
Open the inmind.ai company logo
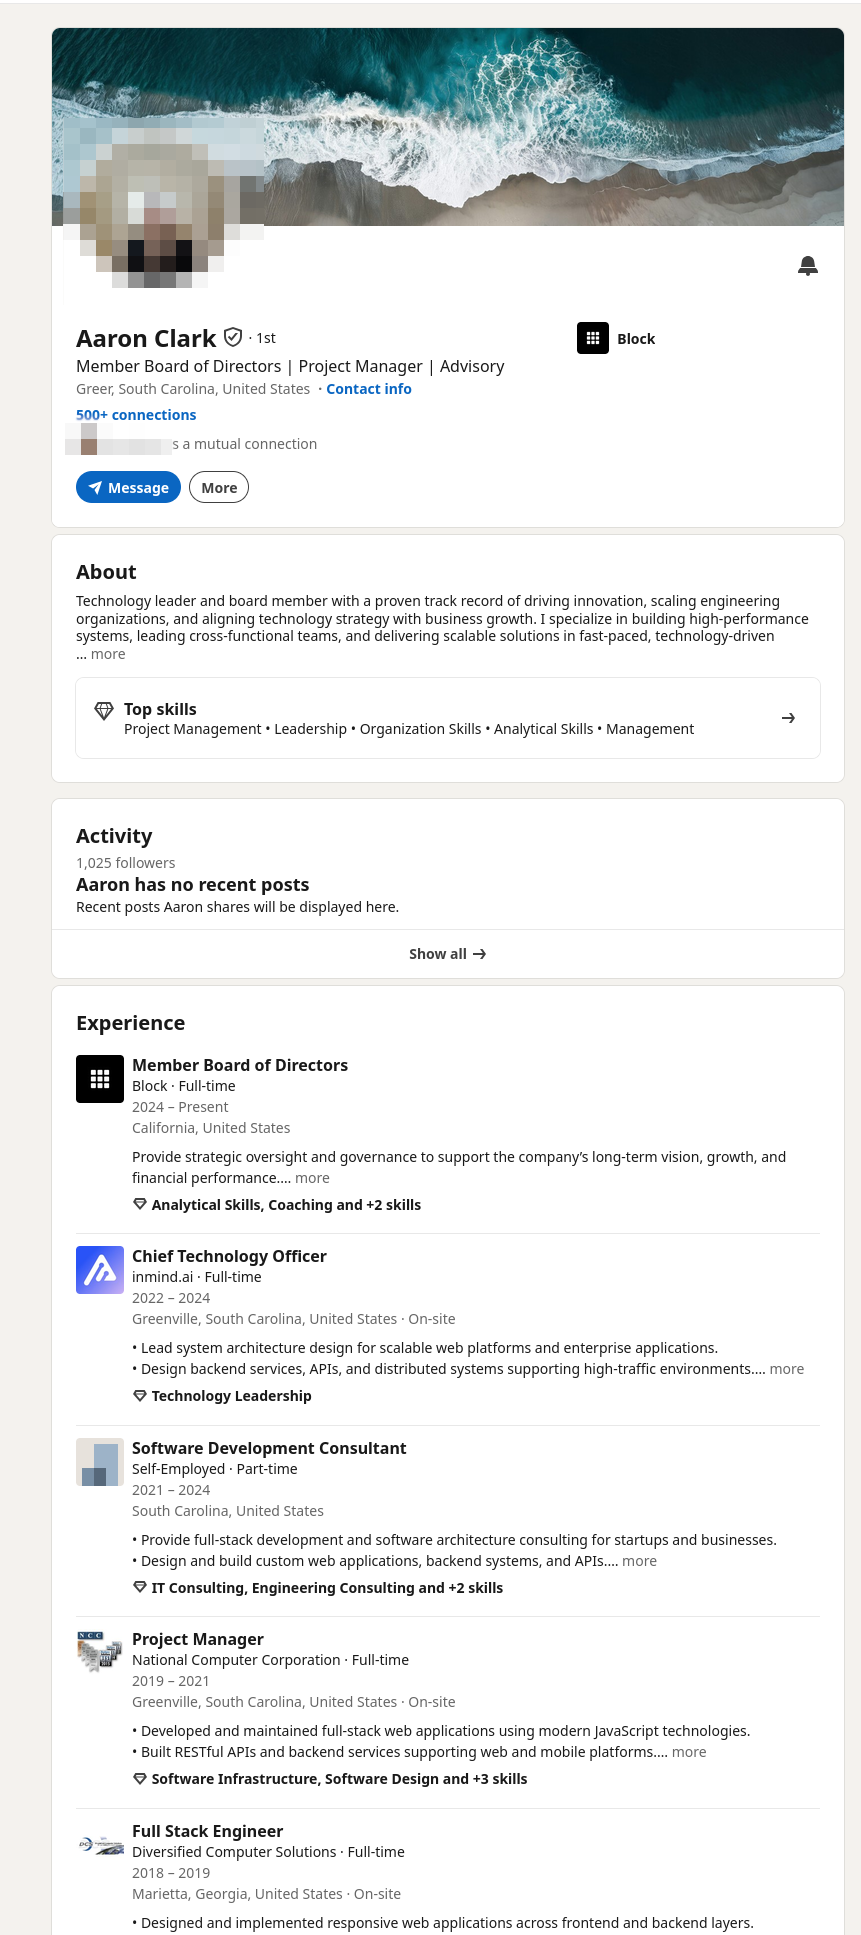[100, 1270]
